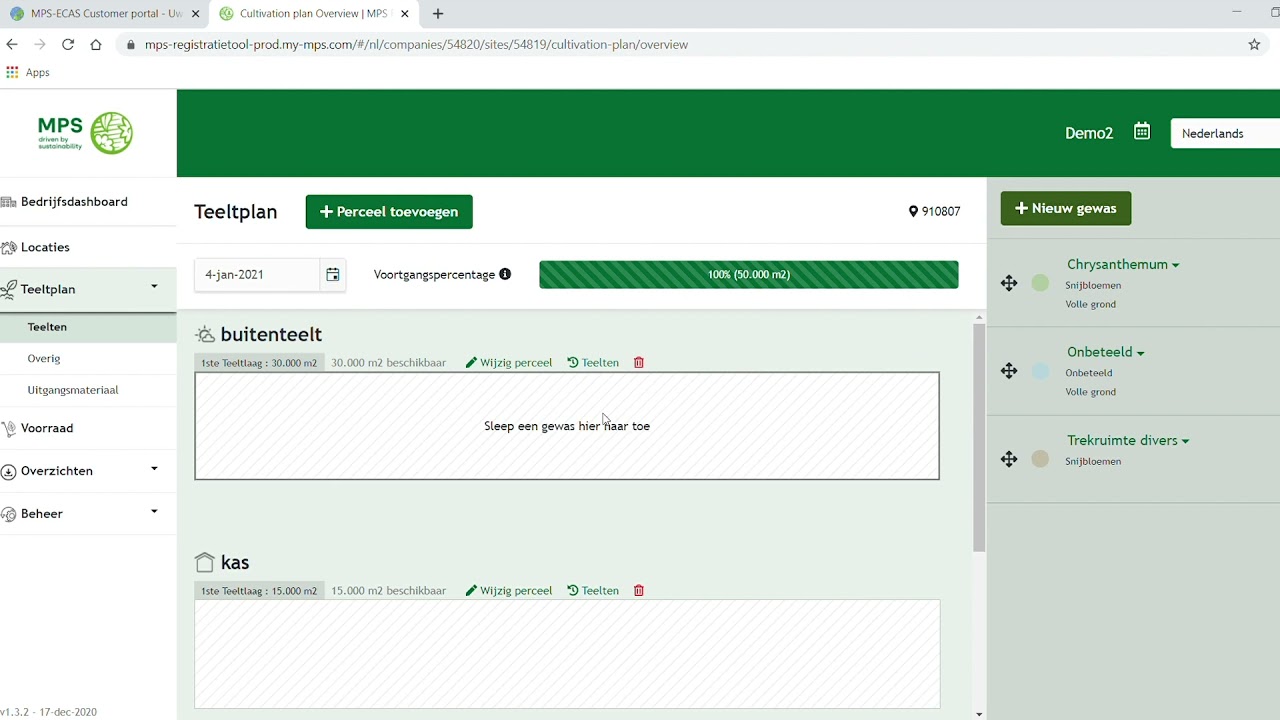Click the location pin icon beside 910807
Image resolution: width=1280 pixels, height=720 pixels.
pyautogui.click(x=913, y=212)
